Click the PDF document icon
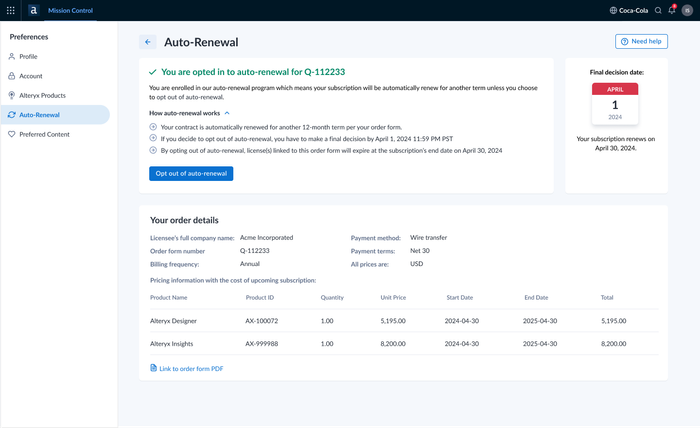The image size is (700, 428). click(153, 368)
